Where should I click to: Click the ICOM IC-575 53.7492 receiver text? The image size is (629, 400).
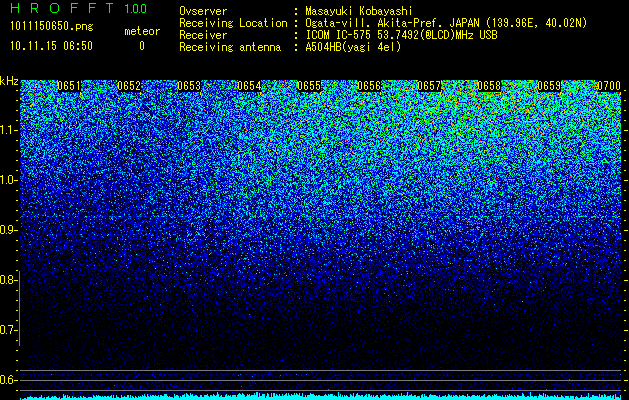point(401,35)
